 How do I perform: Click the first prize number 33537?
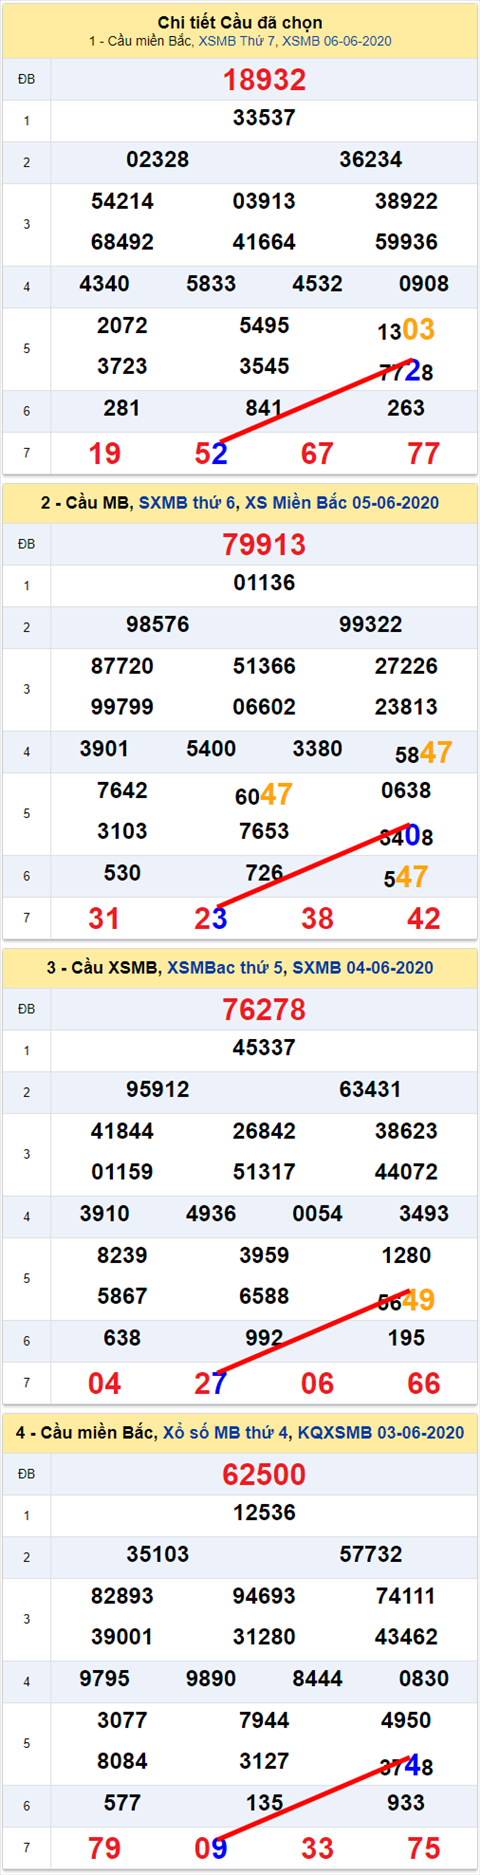264,118
